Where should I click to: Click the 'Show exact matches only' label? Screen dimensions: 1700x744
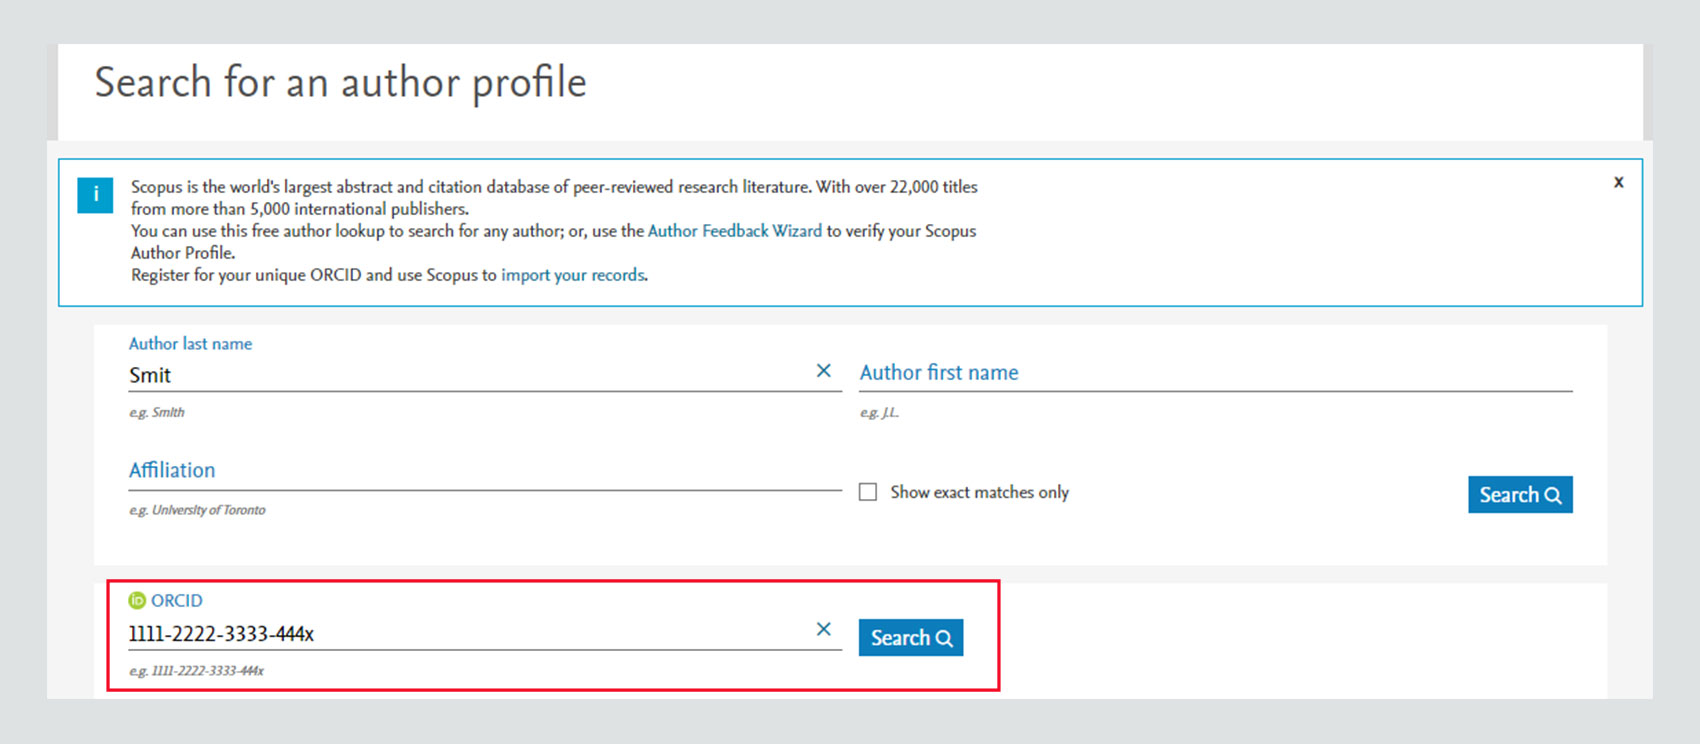pos(980,492)
